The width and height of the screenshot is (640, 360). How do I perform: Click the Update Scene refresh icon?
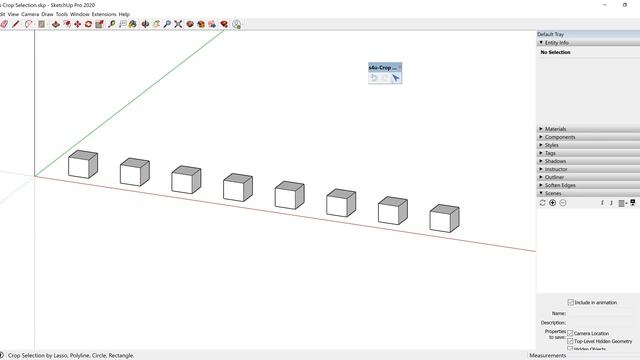(x=542, y=203)
